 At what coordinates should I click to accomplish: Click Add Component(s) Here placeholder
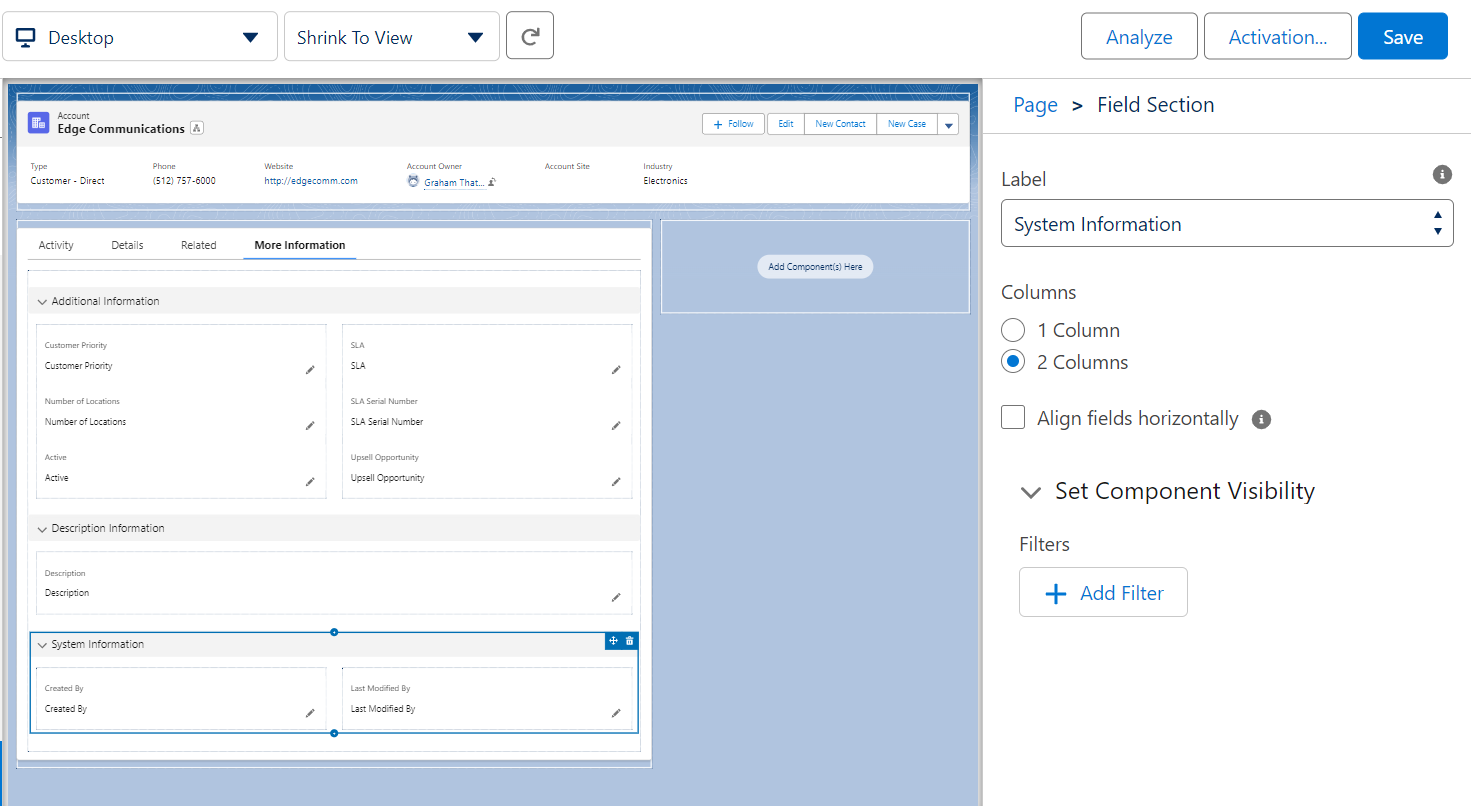815,267
